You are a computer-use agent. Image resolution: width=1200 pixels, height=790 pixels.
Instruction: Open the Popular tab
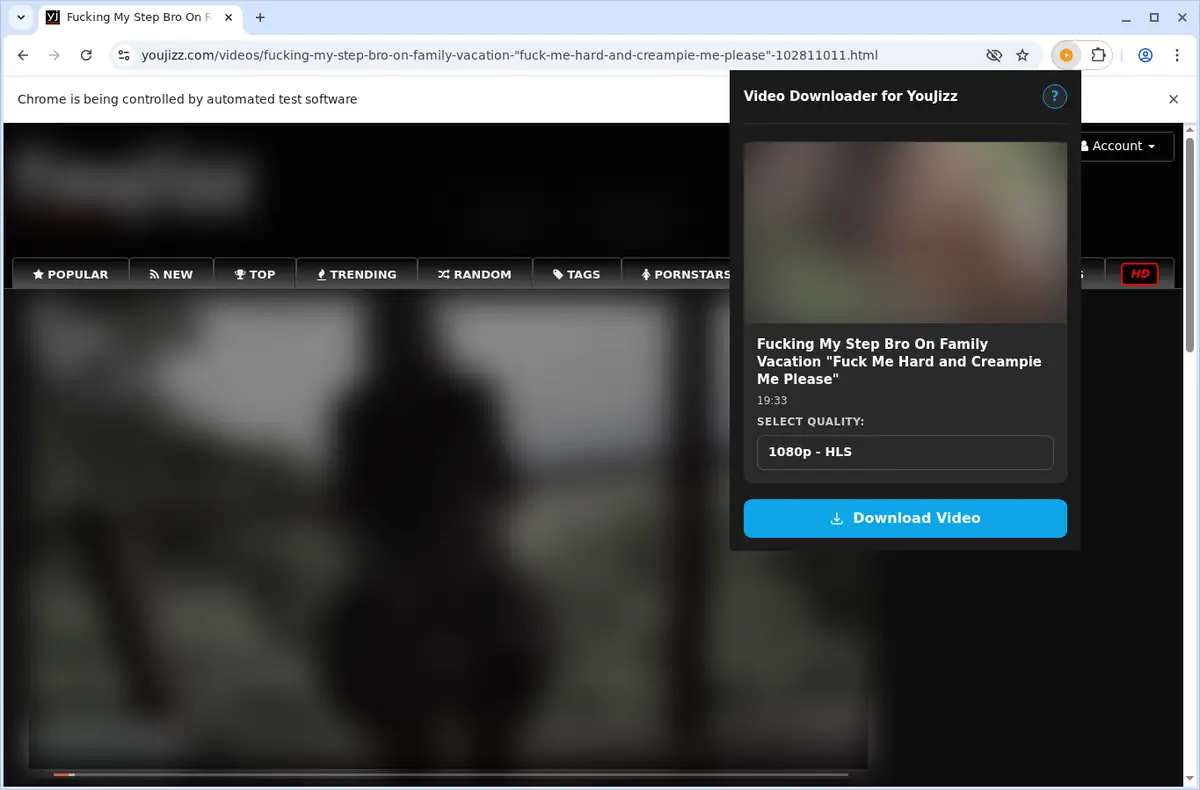pyautogui.click(x=70, y=274)
